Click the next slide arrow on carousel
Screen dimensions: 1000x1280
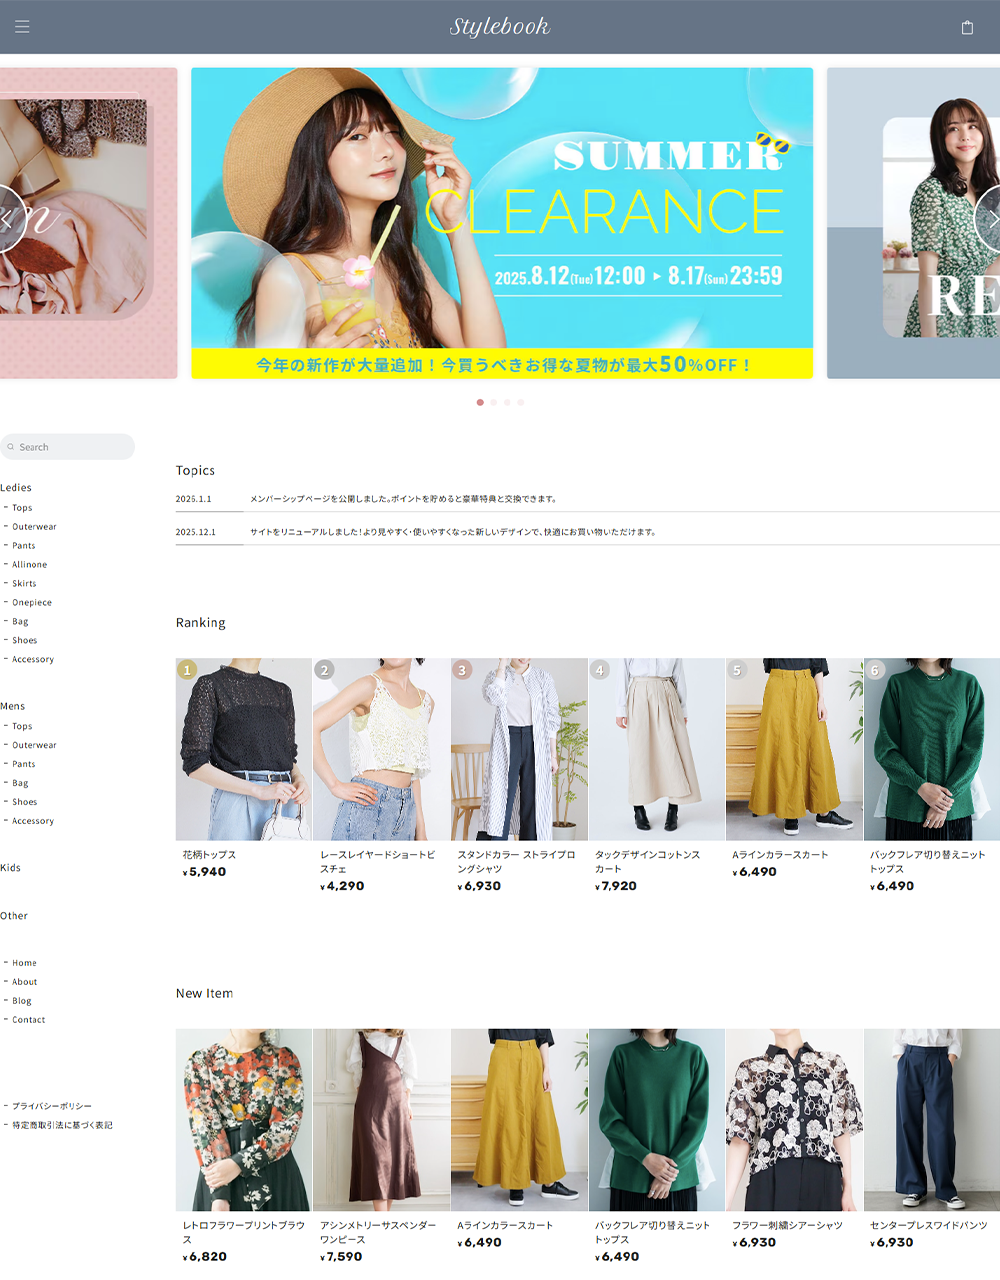tap(990, 218)
